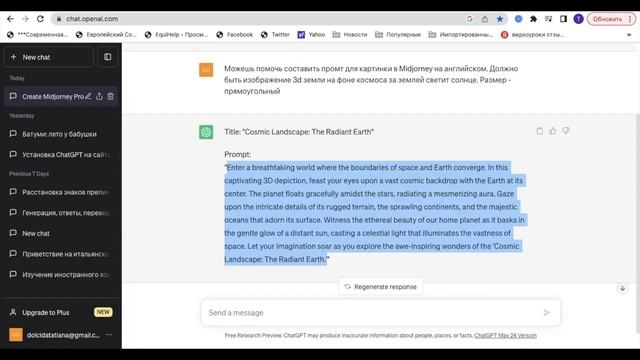This screenshot has width=640, height=360.
Task: Delete current chat with trash icon
Action: tap(111, 96)
